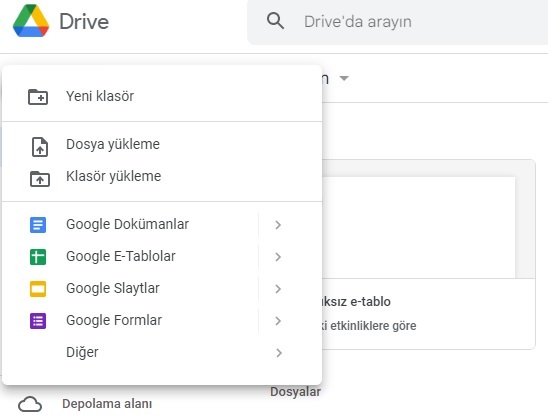Choose Yeni klasör from the menu

pyautogui.click(x=162, y=96)
